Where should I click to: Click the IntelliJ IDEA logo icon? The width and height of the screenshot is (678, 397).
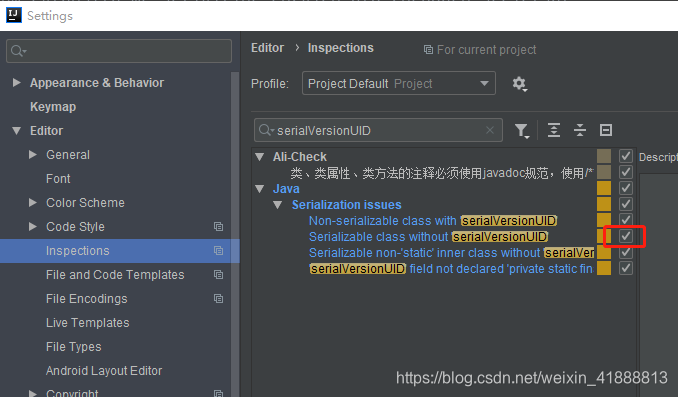[13, 15]
